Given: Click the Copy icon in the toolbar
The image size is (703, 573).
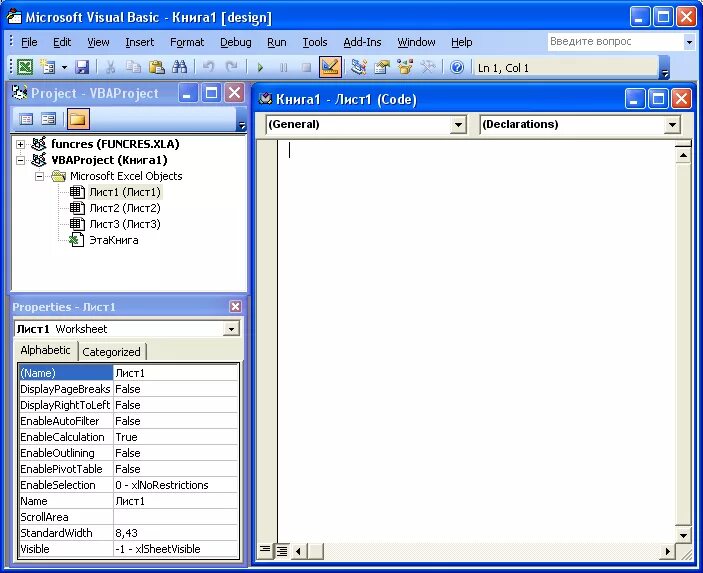Looking at the screenshot, I should click(x=133, y=67).
